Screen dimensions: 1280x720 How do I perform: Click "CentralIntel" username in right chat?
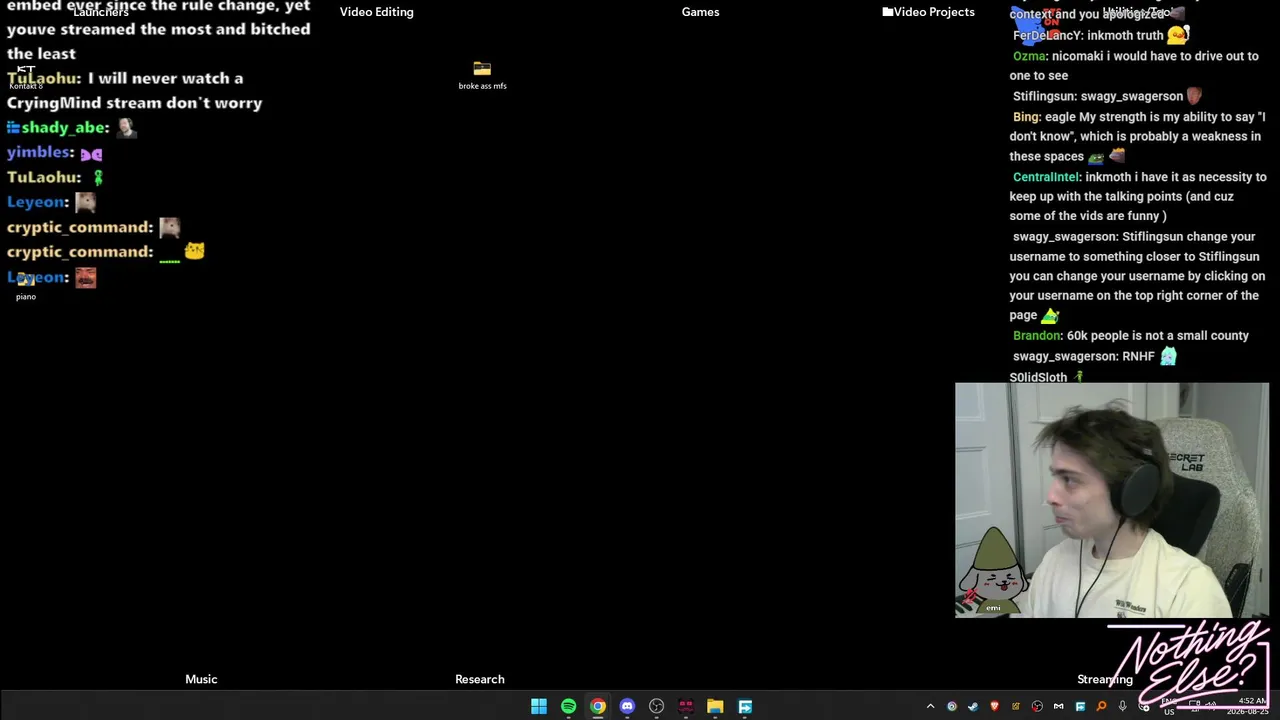(x=1046, y=177)
